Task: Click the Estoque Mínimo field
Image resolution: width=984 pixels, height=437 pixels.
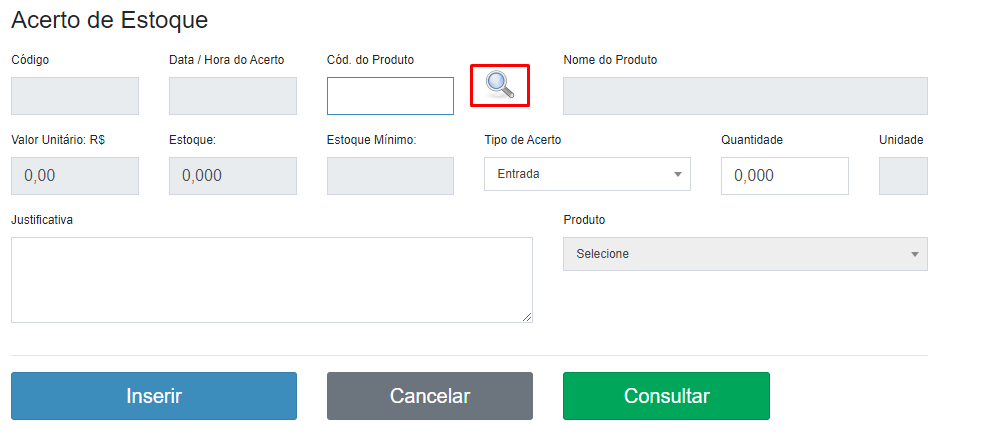Action: [x=390, y=175]
